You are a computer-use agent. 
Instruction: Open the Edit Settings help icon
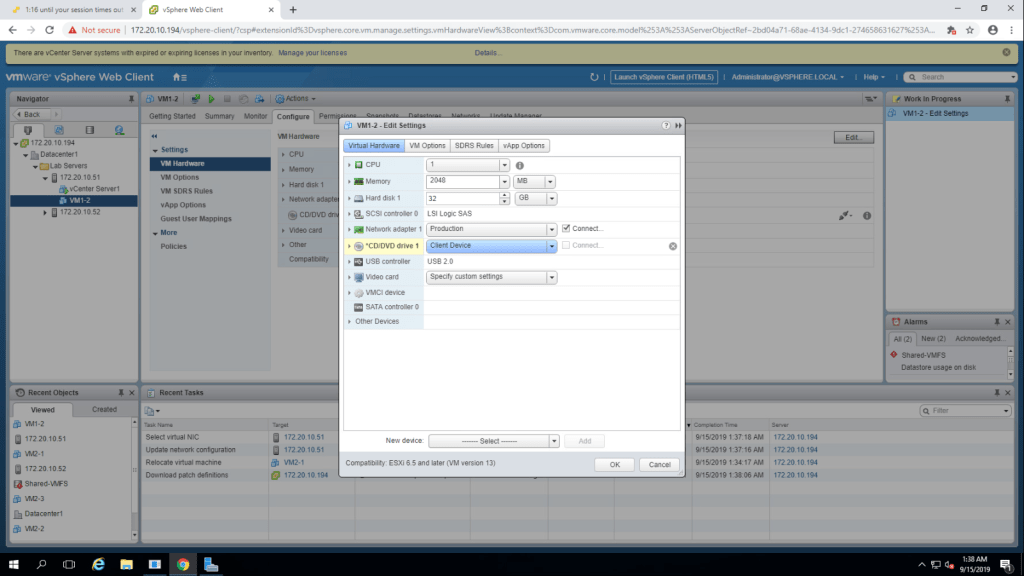[666, 126]
